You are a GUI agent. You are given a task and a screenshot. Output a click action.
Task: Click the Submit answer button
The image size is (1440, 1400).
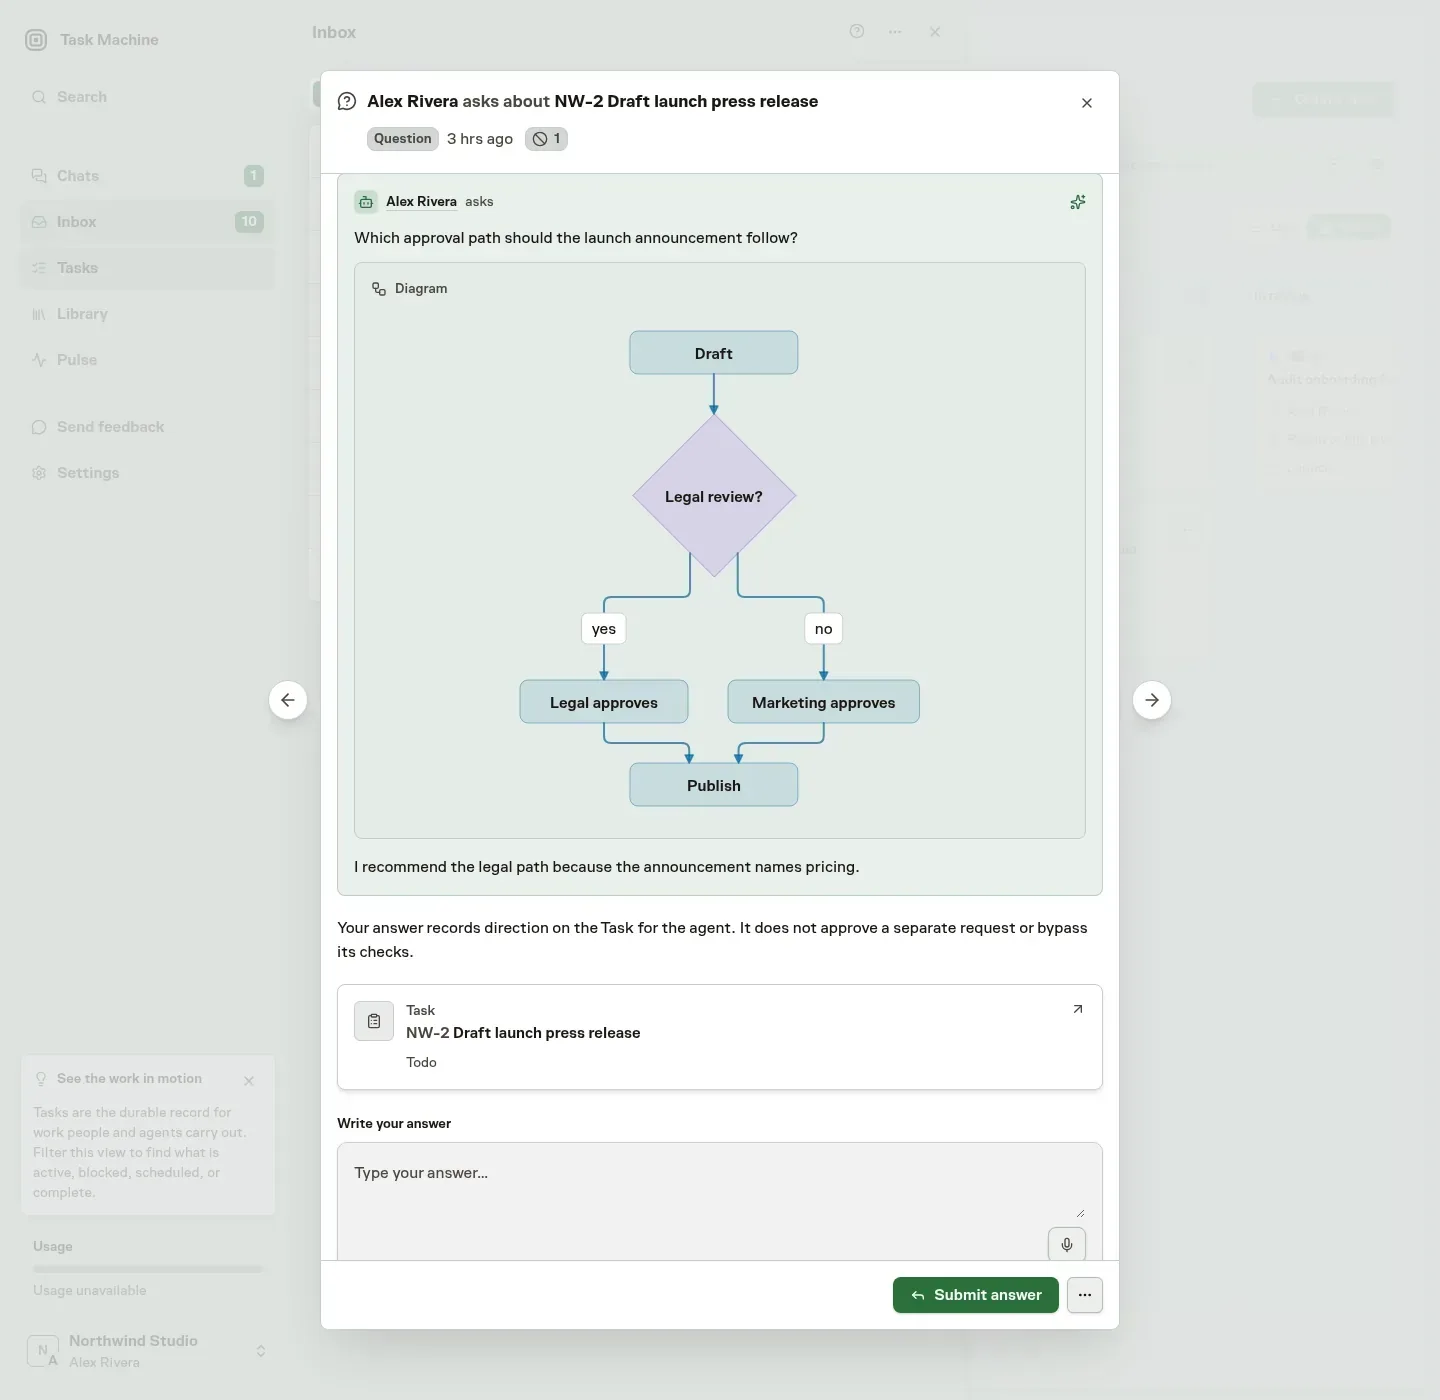pyautogui.click(x=976, y=1295)
